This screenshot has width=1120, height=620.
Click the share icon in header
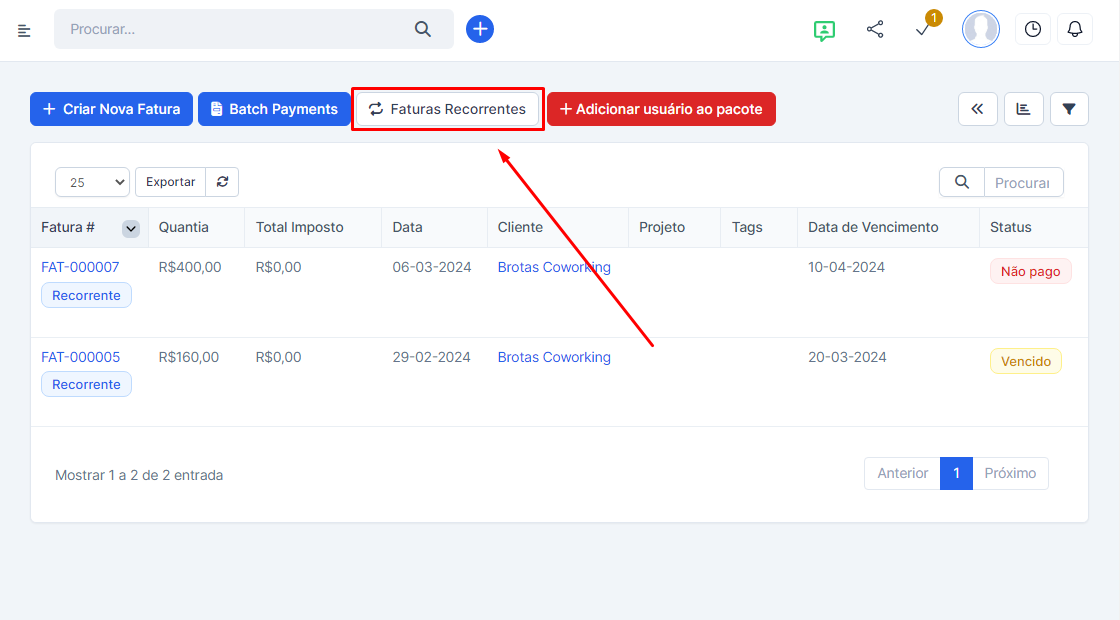(875, 29)
